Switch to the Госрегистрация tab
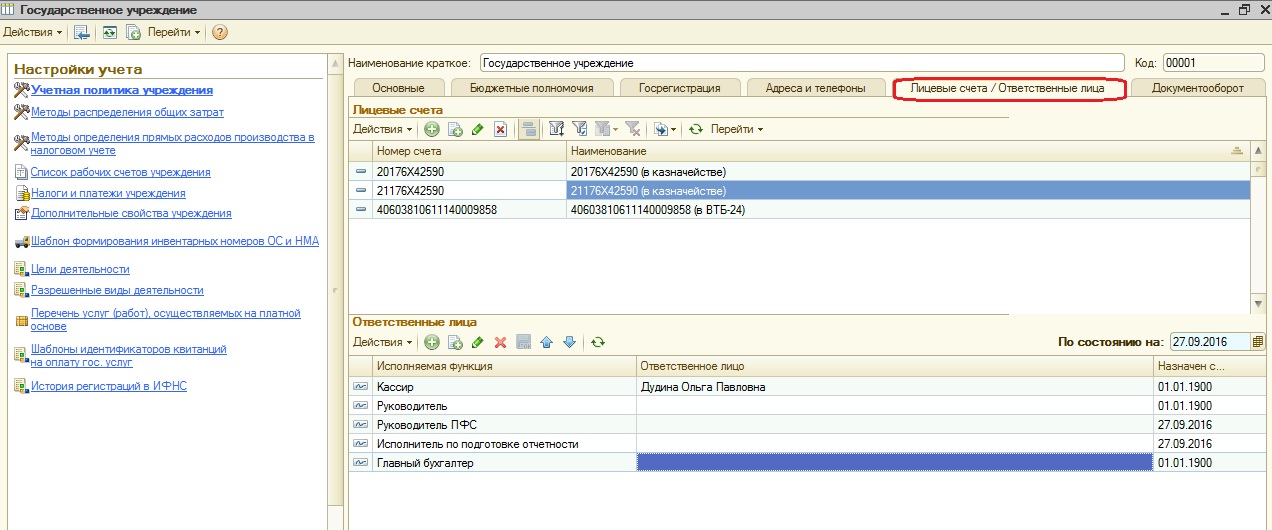The width and height of the screenshot is (1272, 530). coord(678,88)
